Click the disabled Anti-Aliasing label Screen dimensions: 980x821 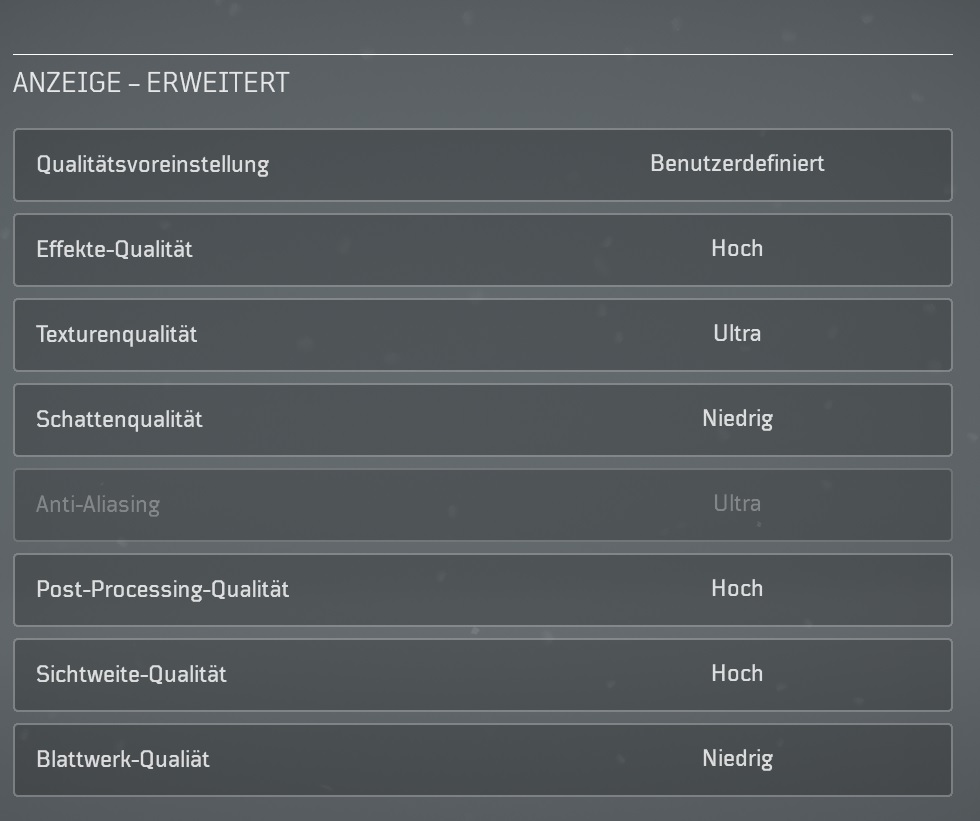tap(98, 504)
